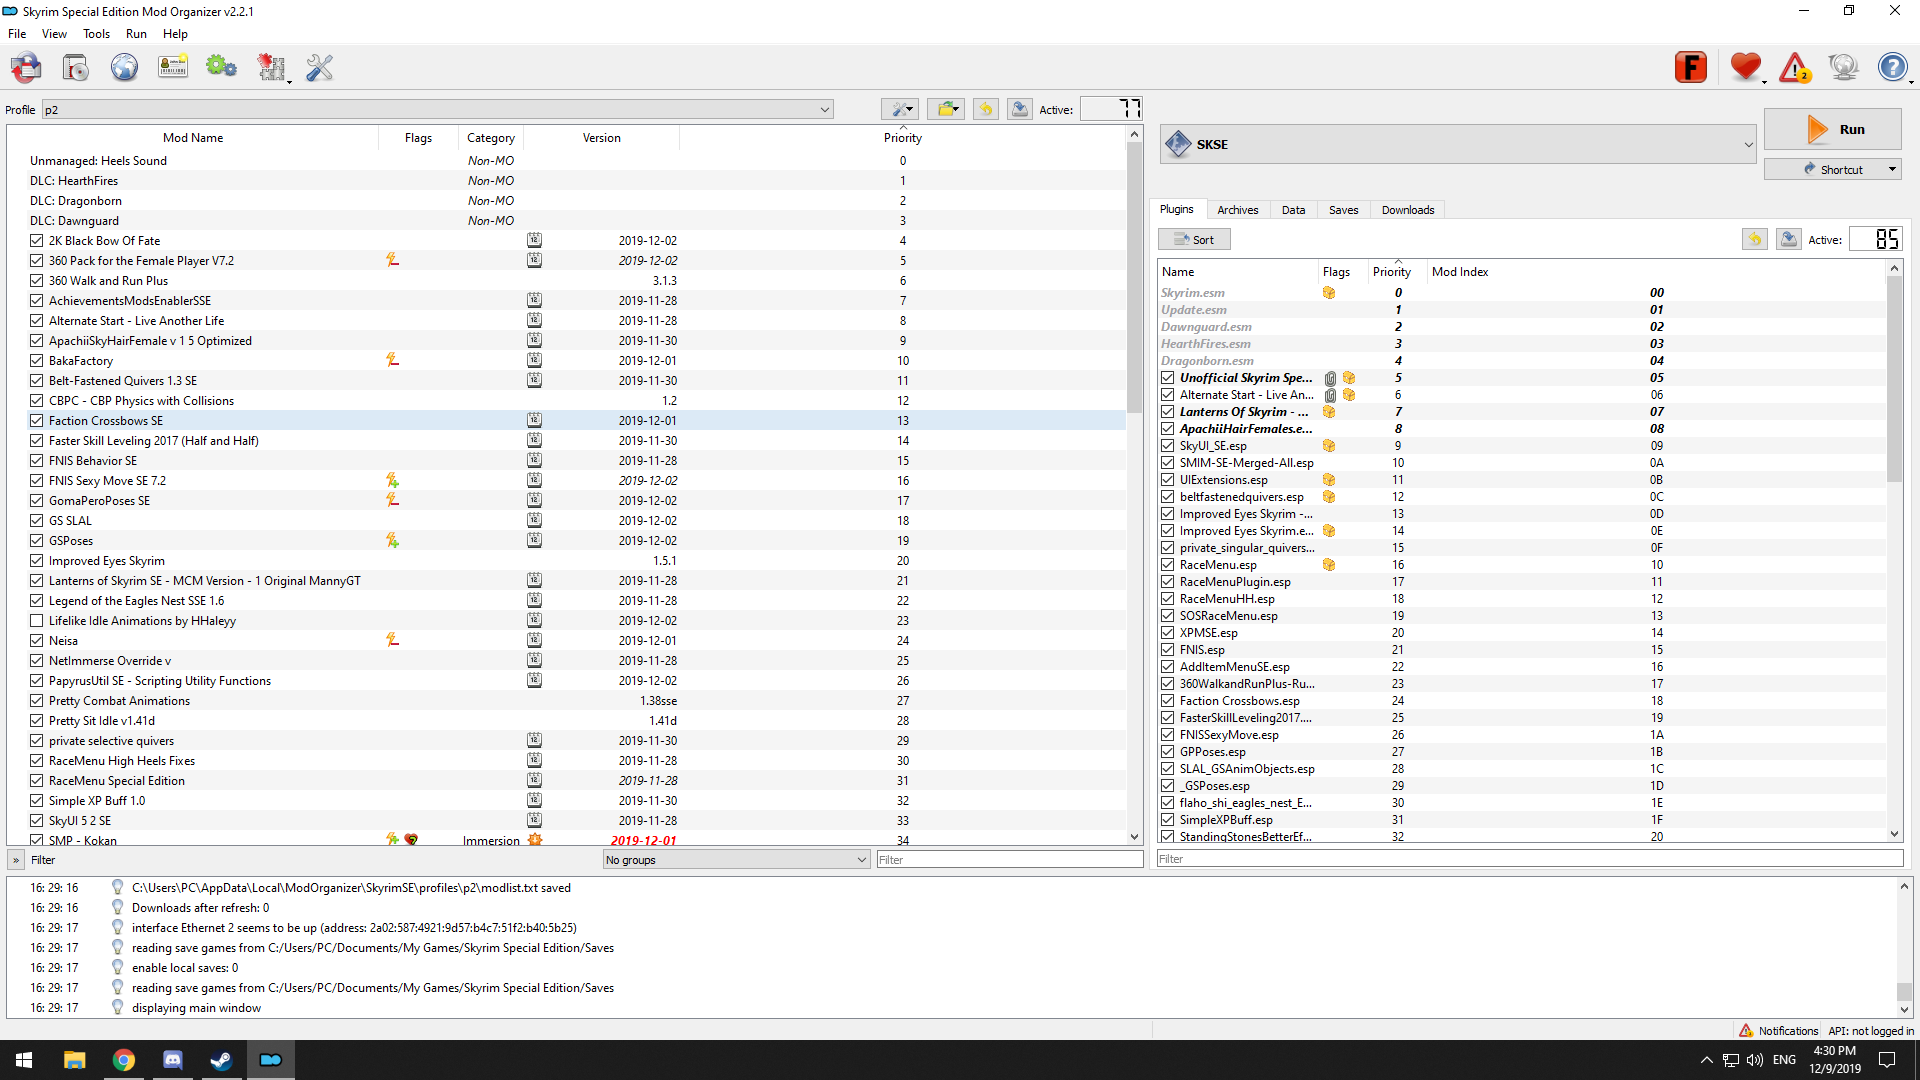Restore plugin list backup yellow arrow
The height and width of the screenshot is (1080, 1920).
(1755, 239)
